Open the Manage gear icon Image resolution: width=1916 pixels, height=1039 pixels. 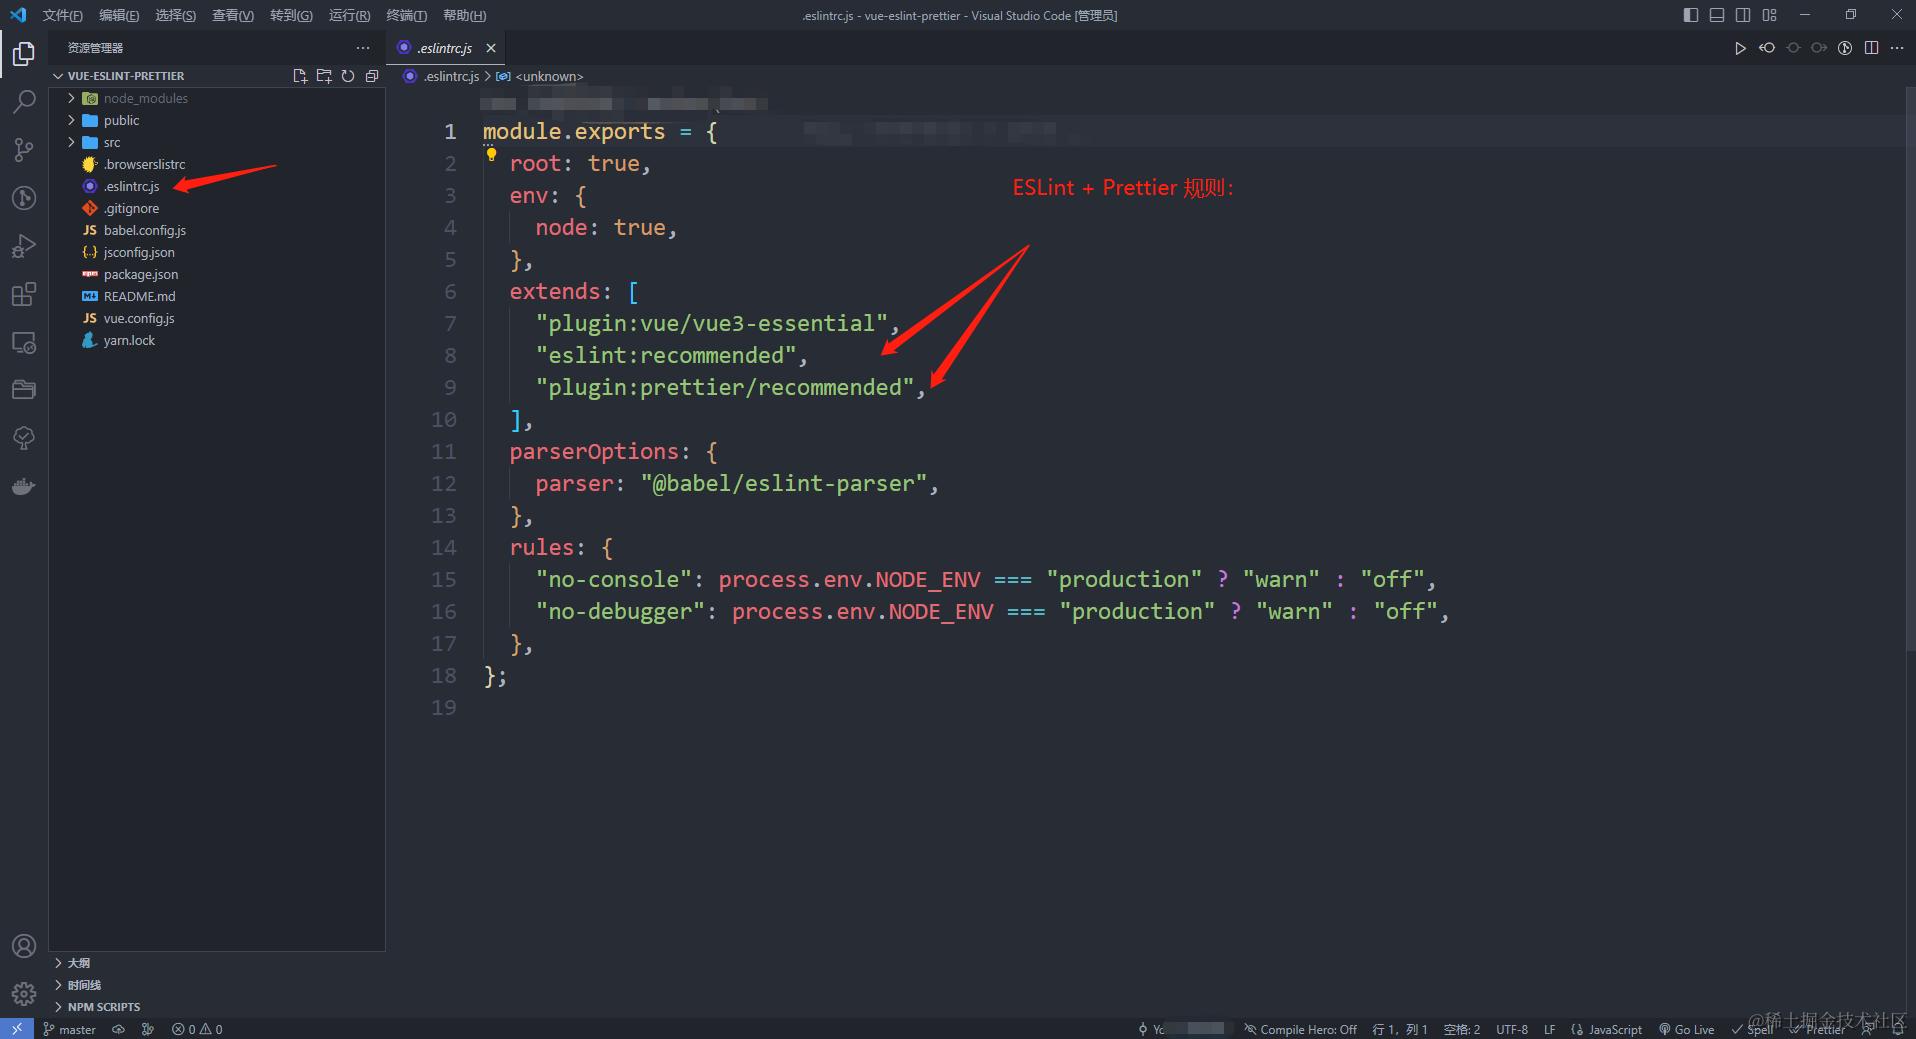click(x=24, y=994)
